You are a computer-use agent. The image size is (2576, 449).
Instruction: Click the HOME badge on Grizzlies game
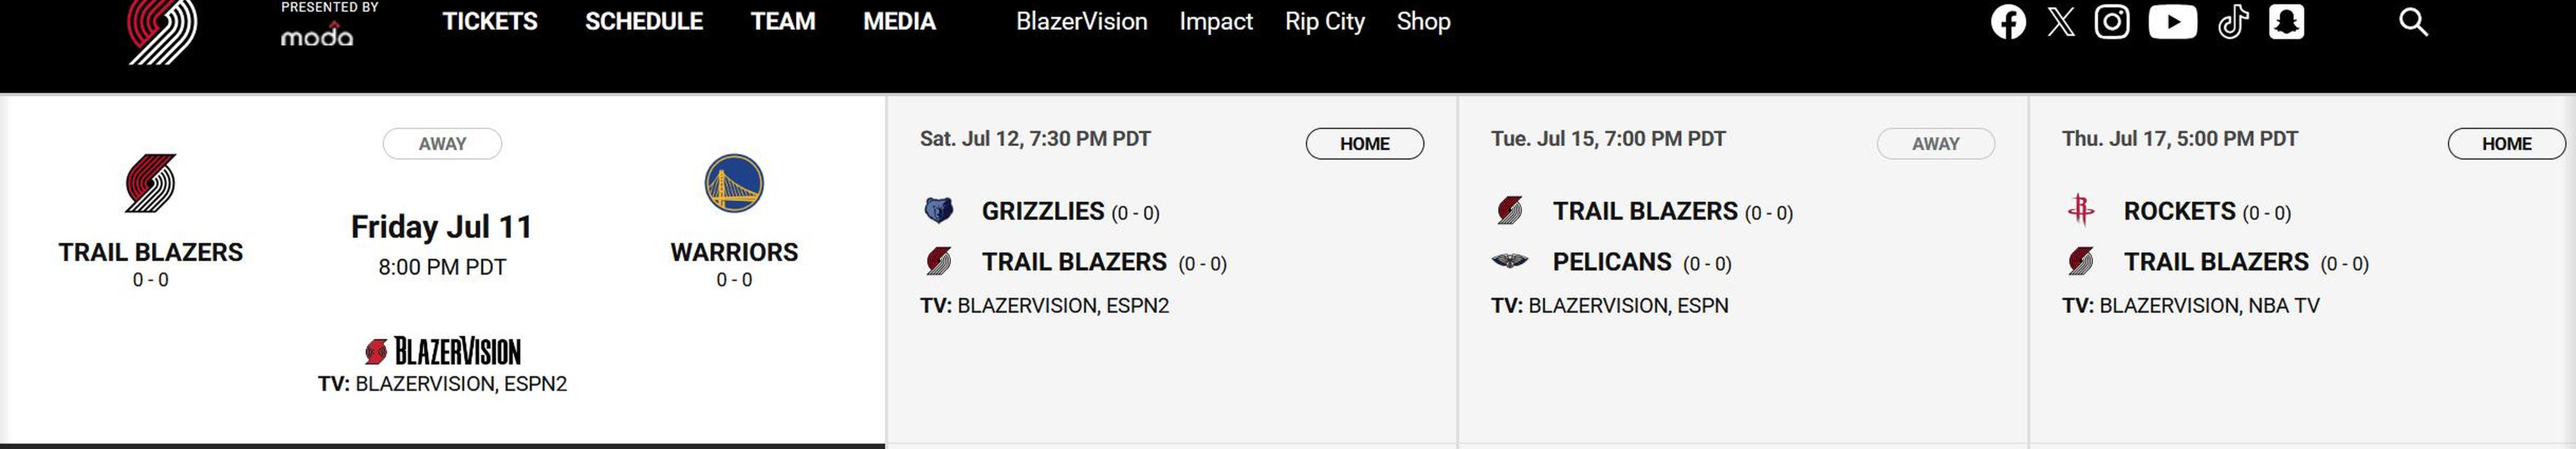point(1364,143)
